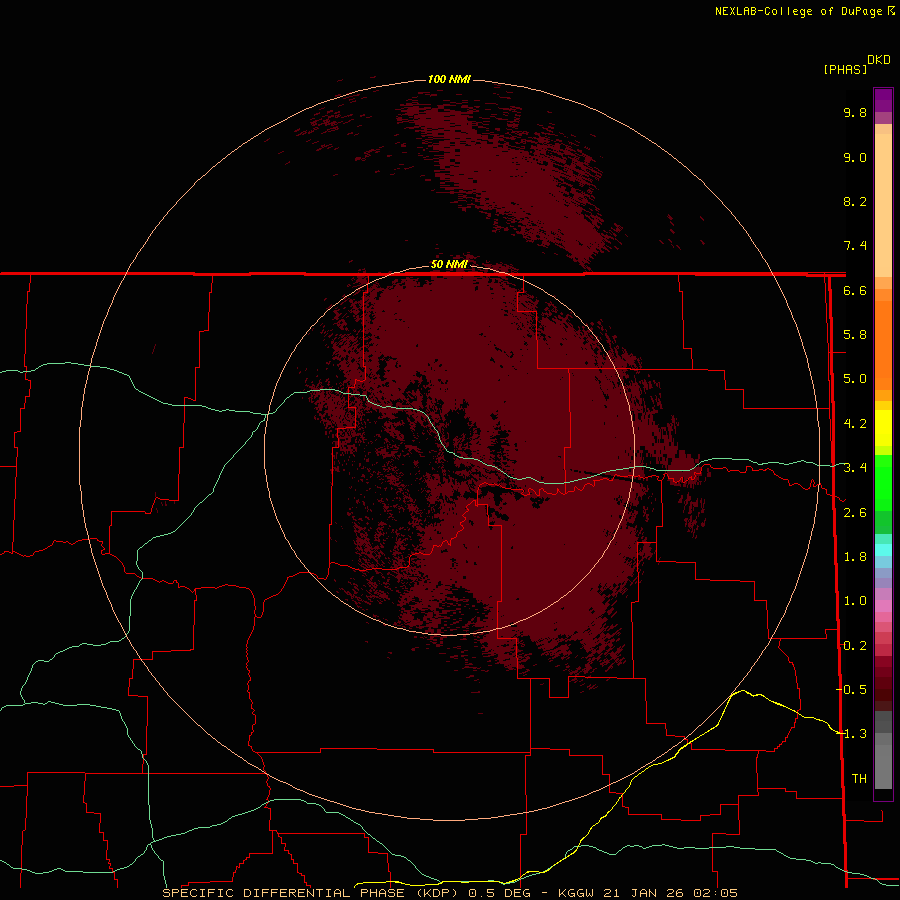Click the SPECIFIC DIFFERENTIAL PHASE (KDP) caption text
900x900 pixels.
[x=310, y=893]
